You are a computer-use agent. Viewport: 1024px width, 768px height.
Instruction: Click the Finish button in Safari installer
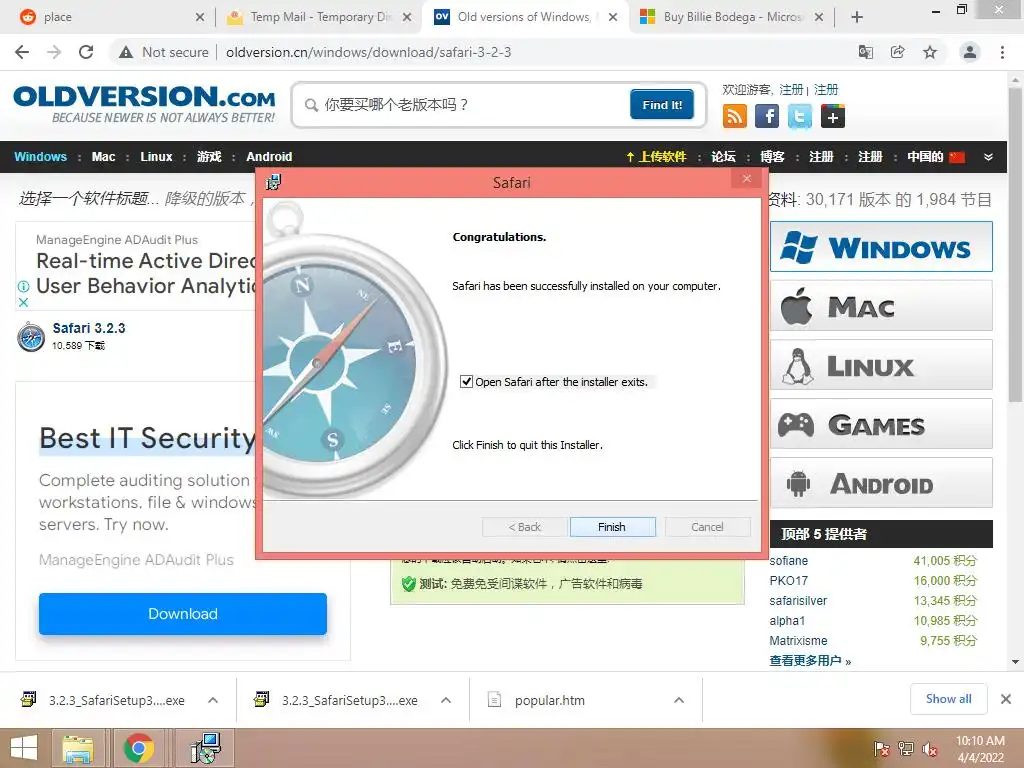click(612, 527)
